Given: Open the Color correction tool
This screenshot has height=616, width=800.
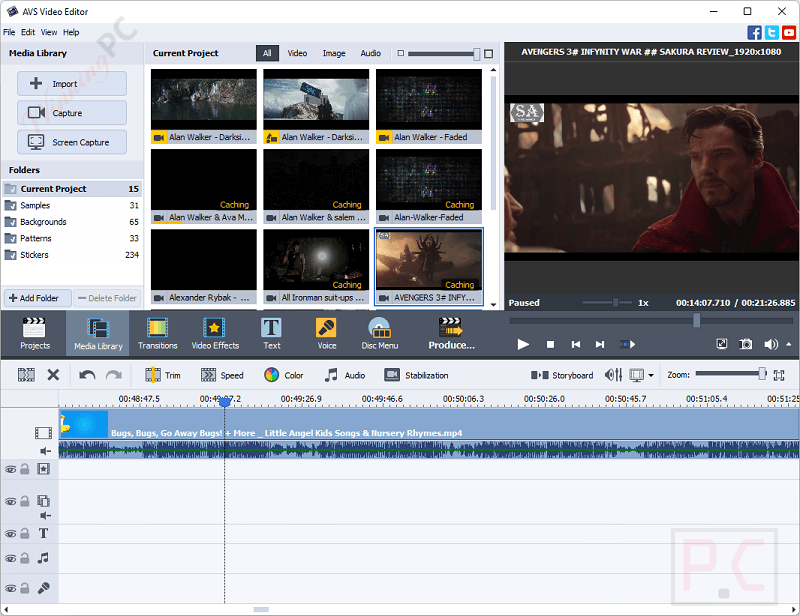Looking at the screenshot, I should click(x=283, y=375).
